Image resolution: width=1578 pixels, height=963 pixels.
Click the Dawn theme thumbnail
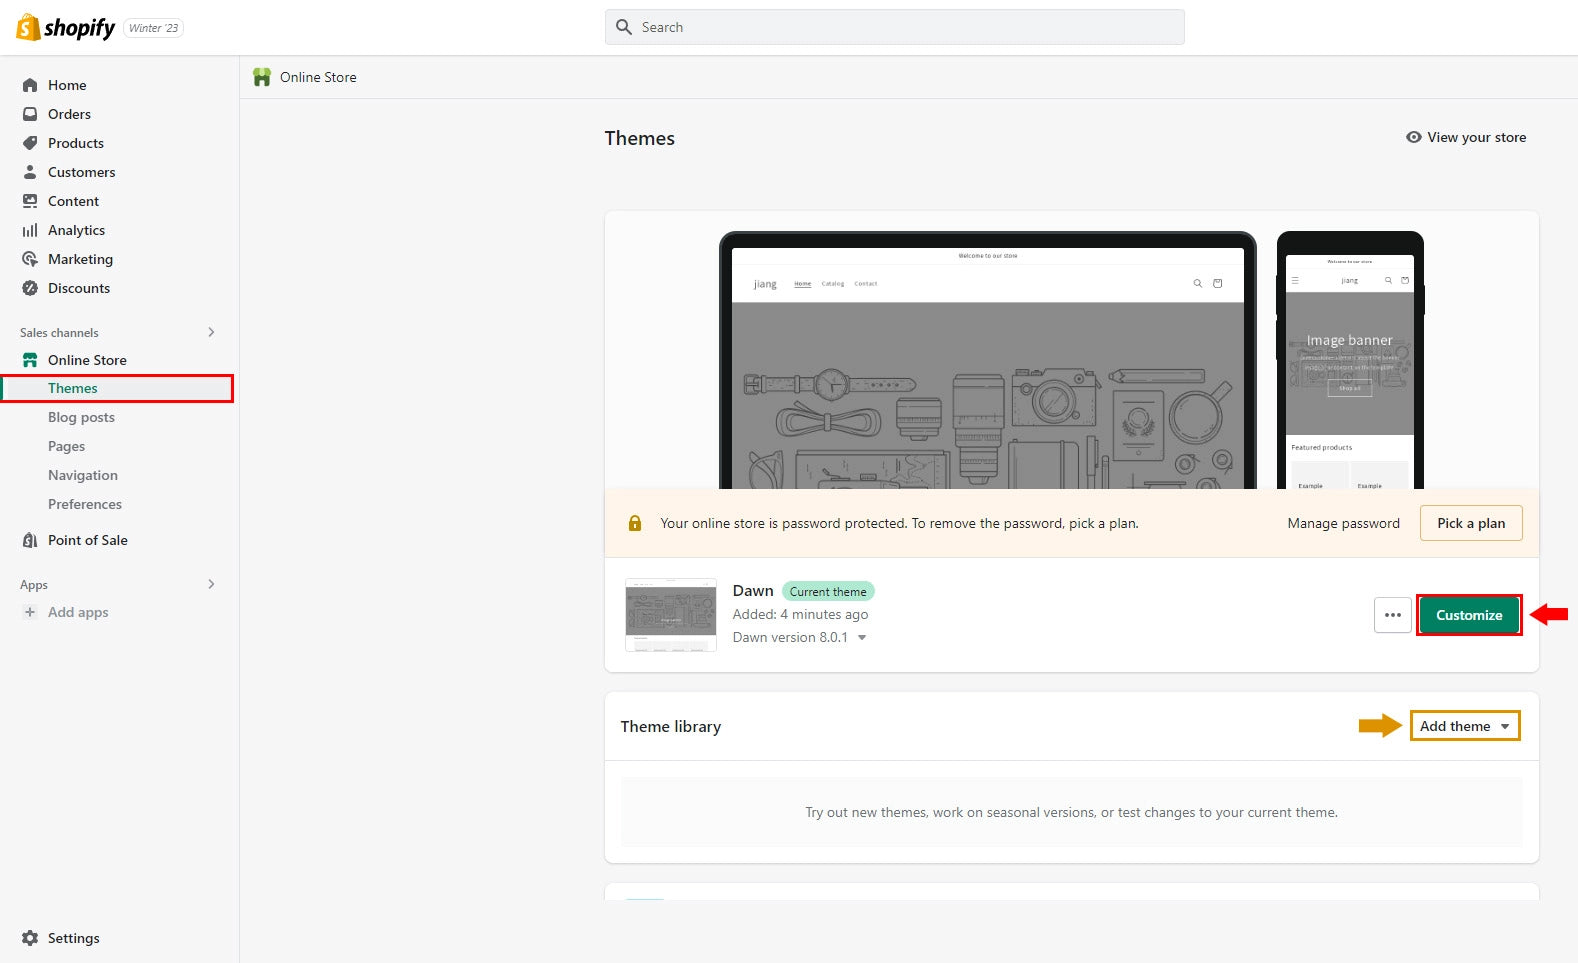click(671, 615)
